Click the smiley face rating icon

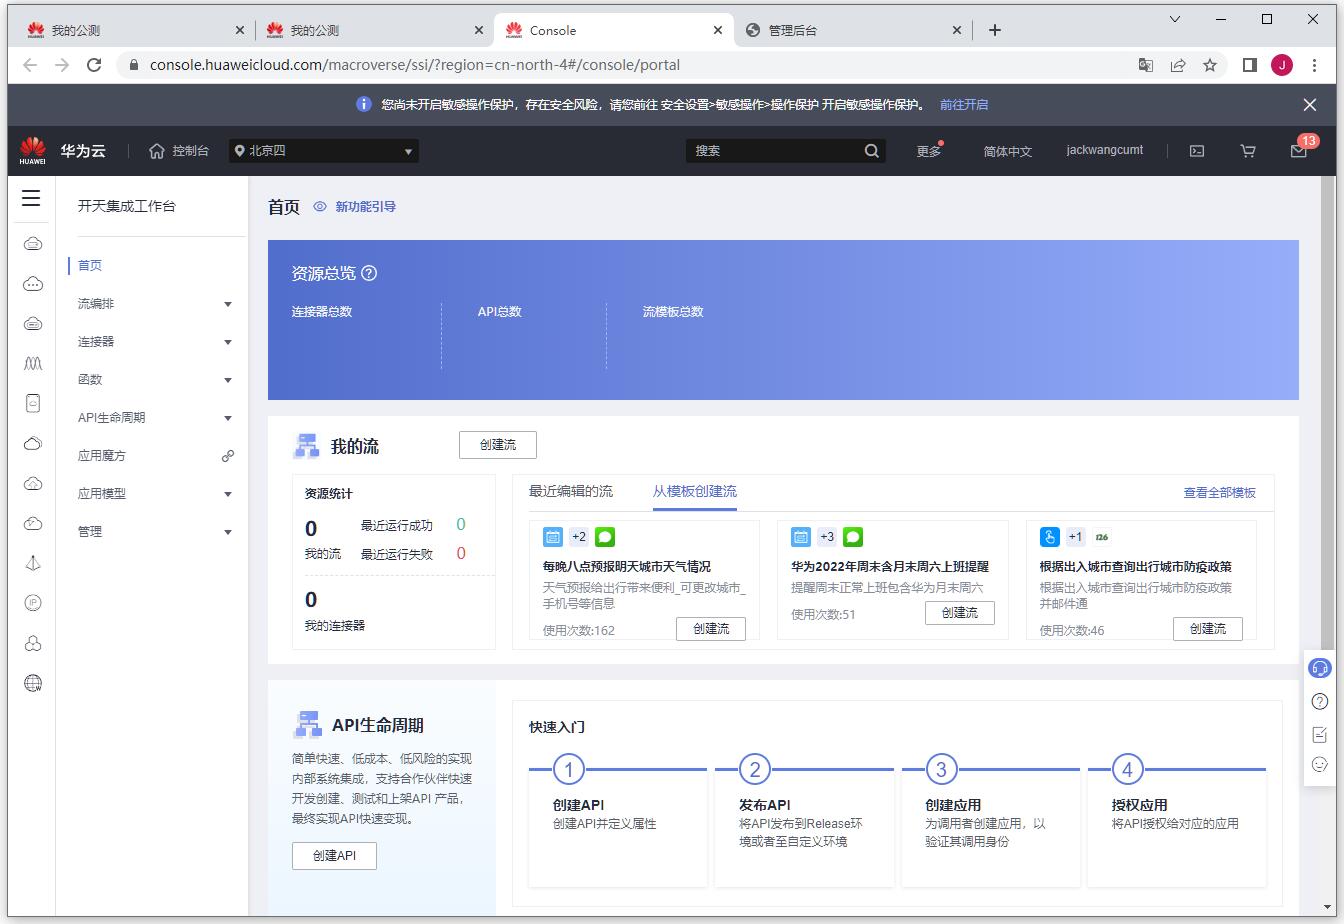pyautogui.click(x=1320, y=765)
